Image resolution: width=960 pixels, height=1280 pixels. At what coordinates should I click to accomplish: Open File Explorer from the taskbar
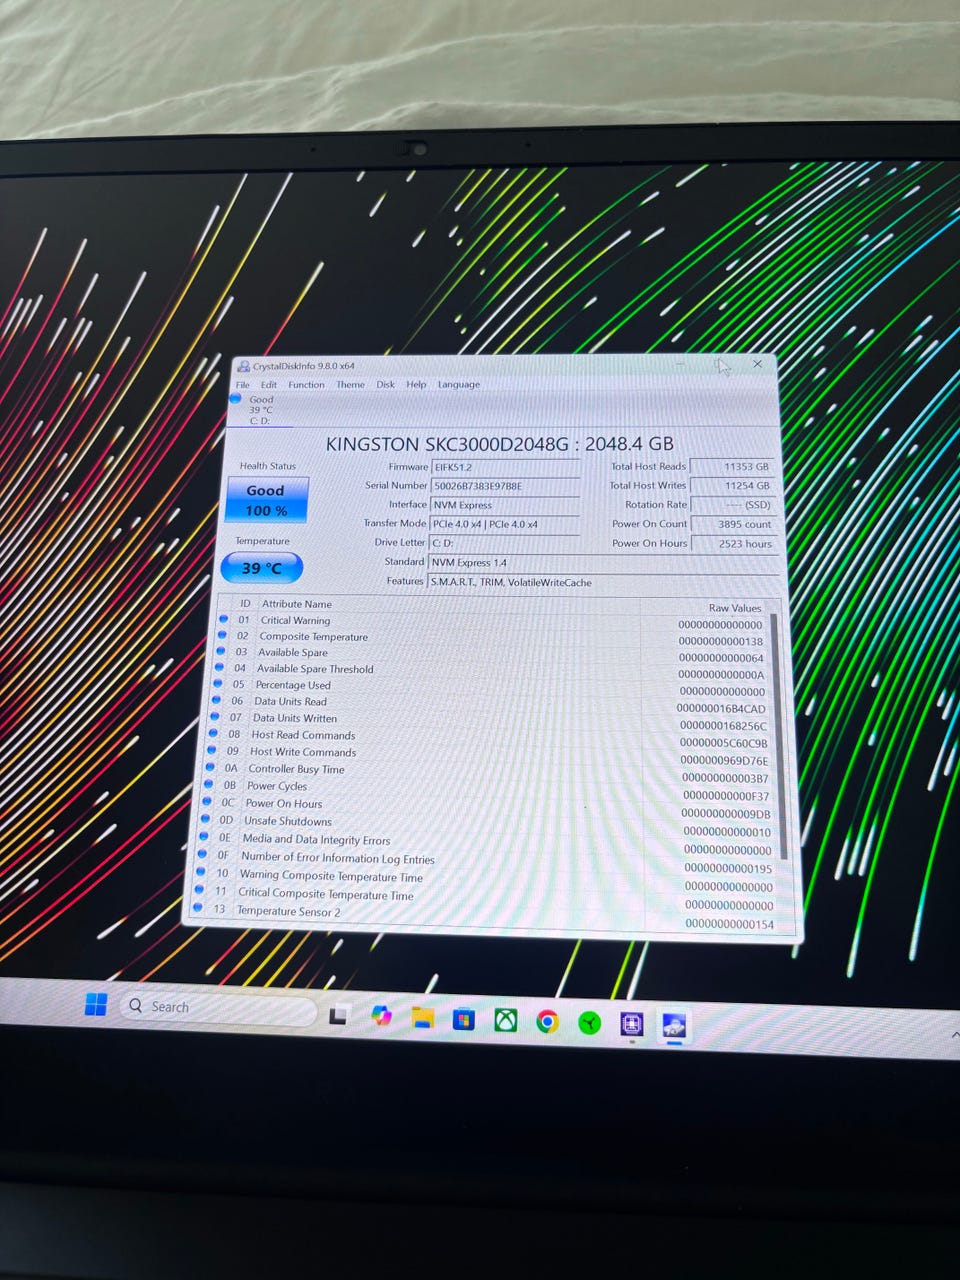(422, 1018)
